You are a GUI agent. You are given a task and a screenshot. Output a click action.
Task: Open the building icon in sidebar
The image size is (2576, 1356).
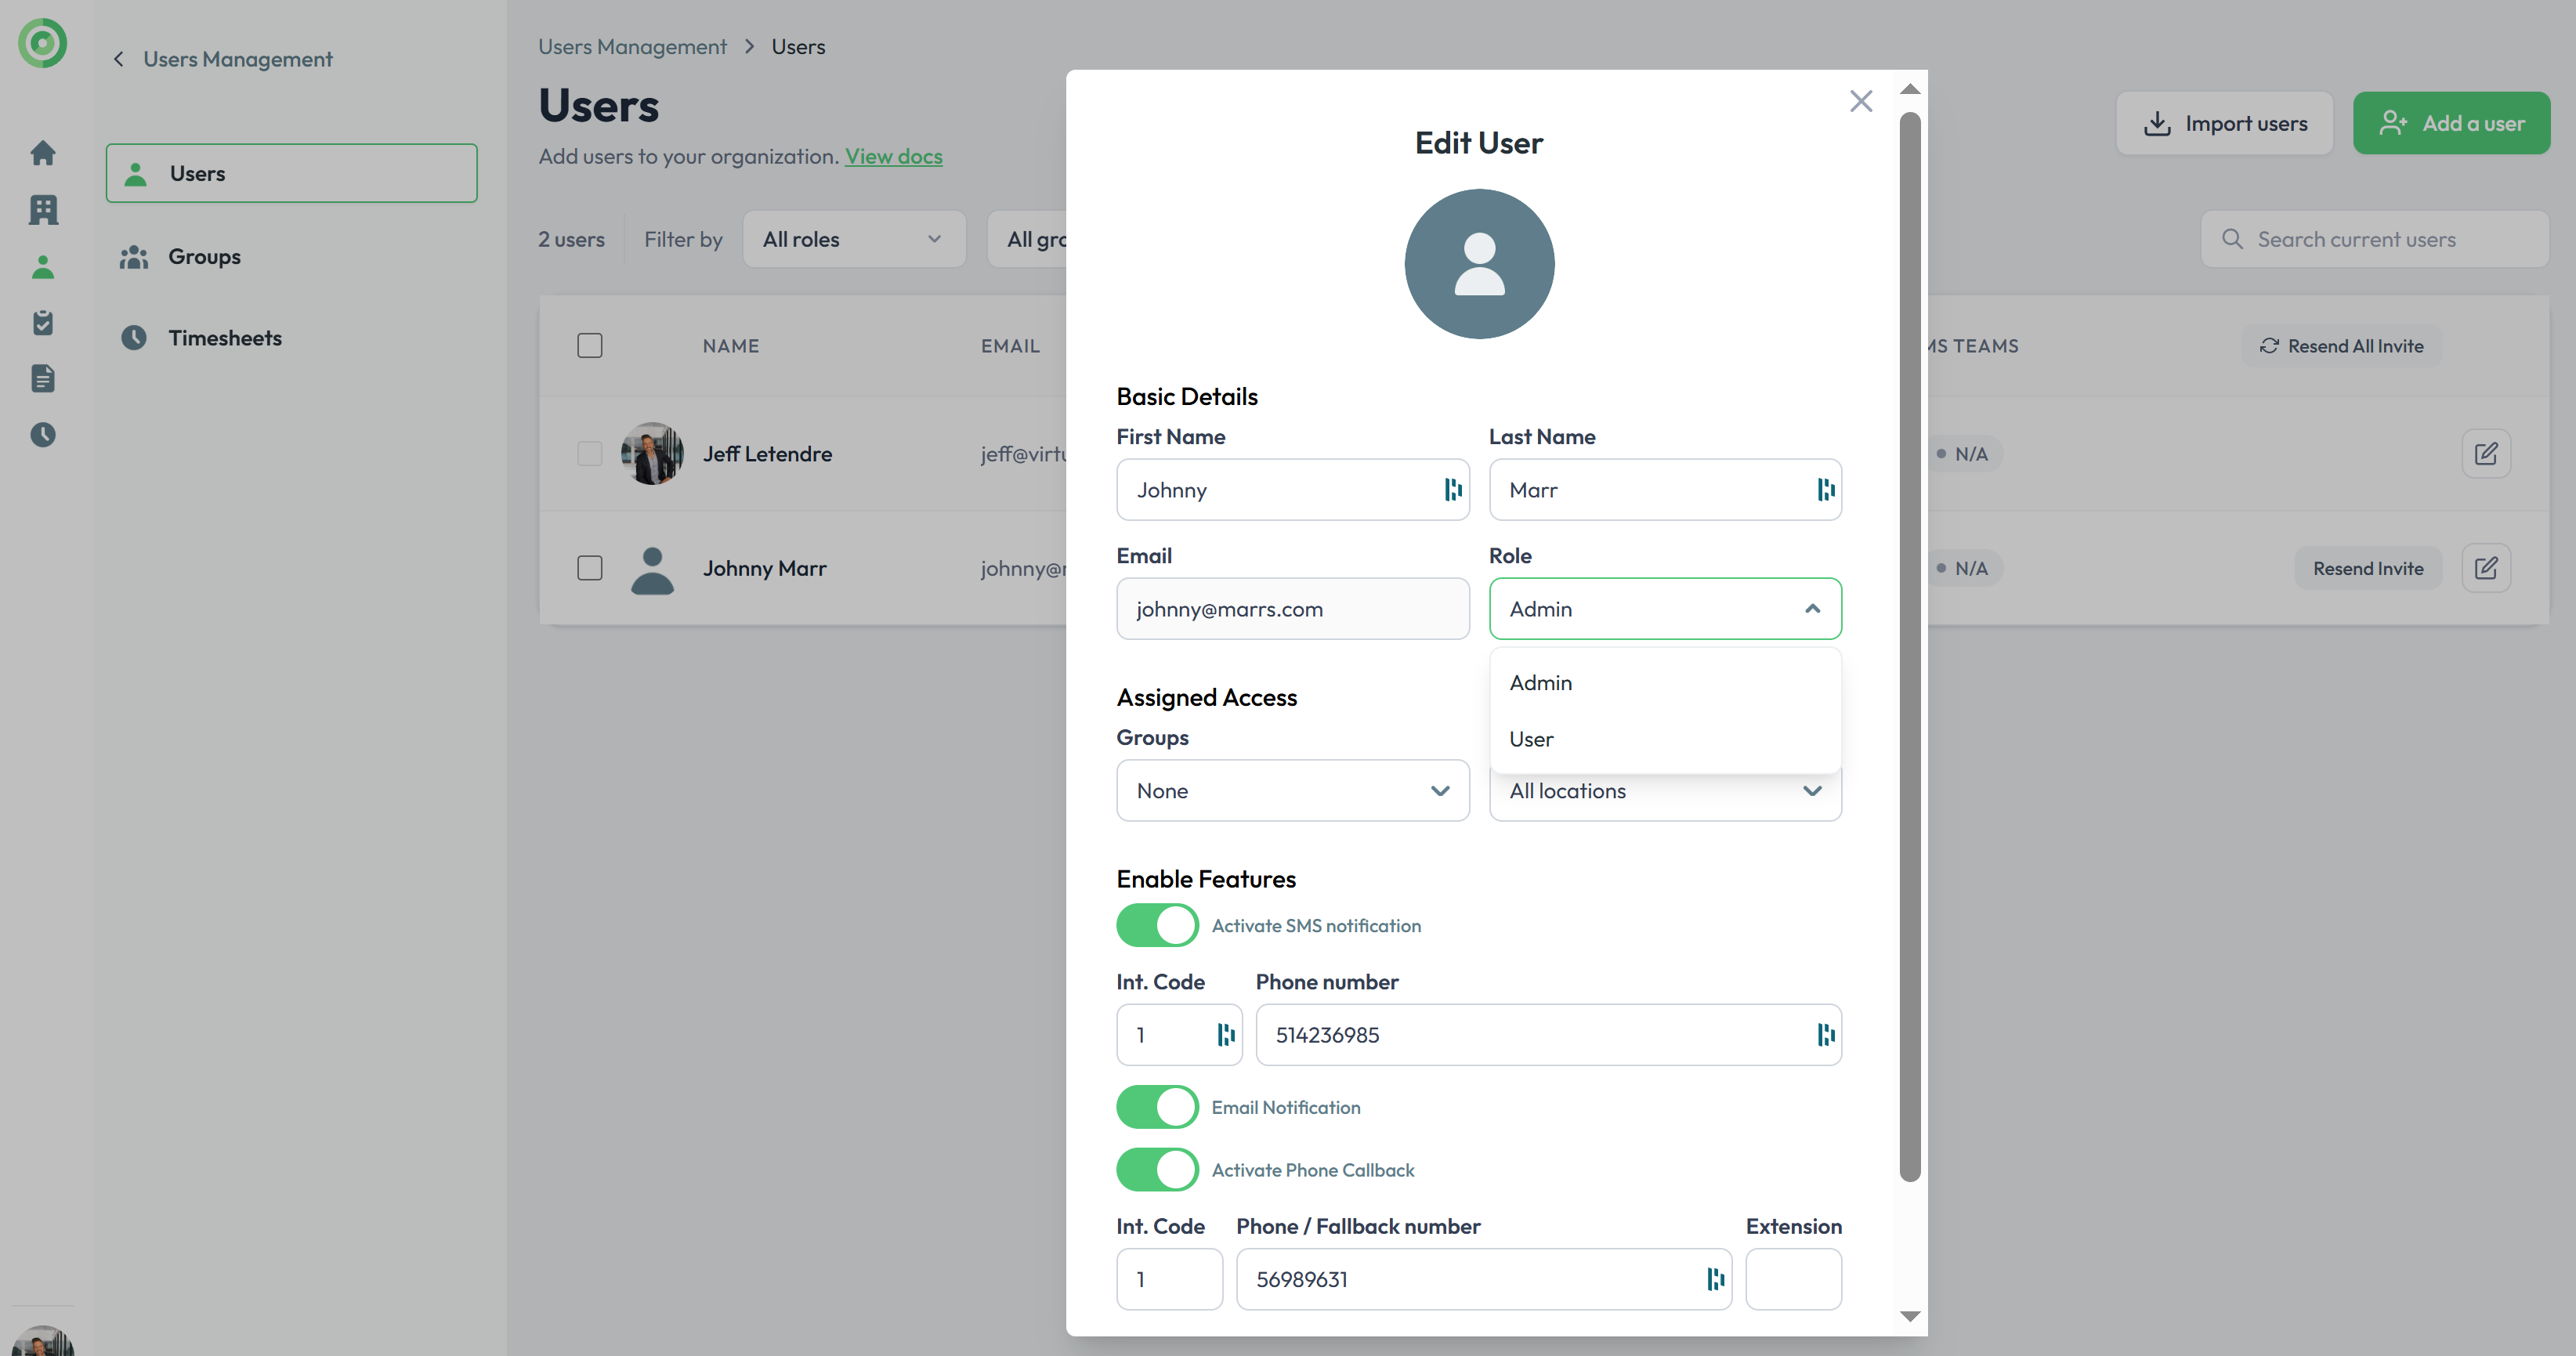pyautogui.click(x=43, y=210)
